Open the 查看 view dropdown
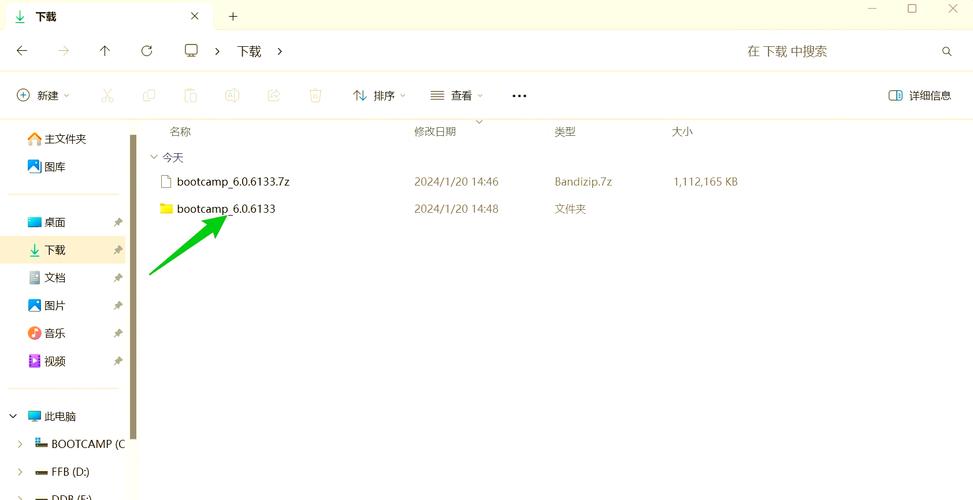This screenshot has height=500, width=973. click(457, 96)
